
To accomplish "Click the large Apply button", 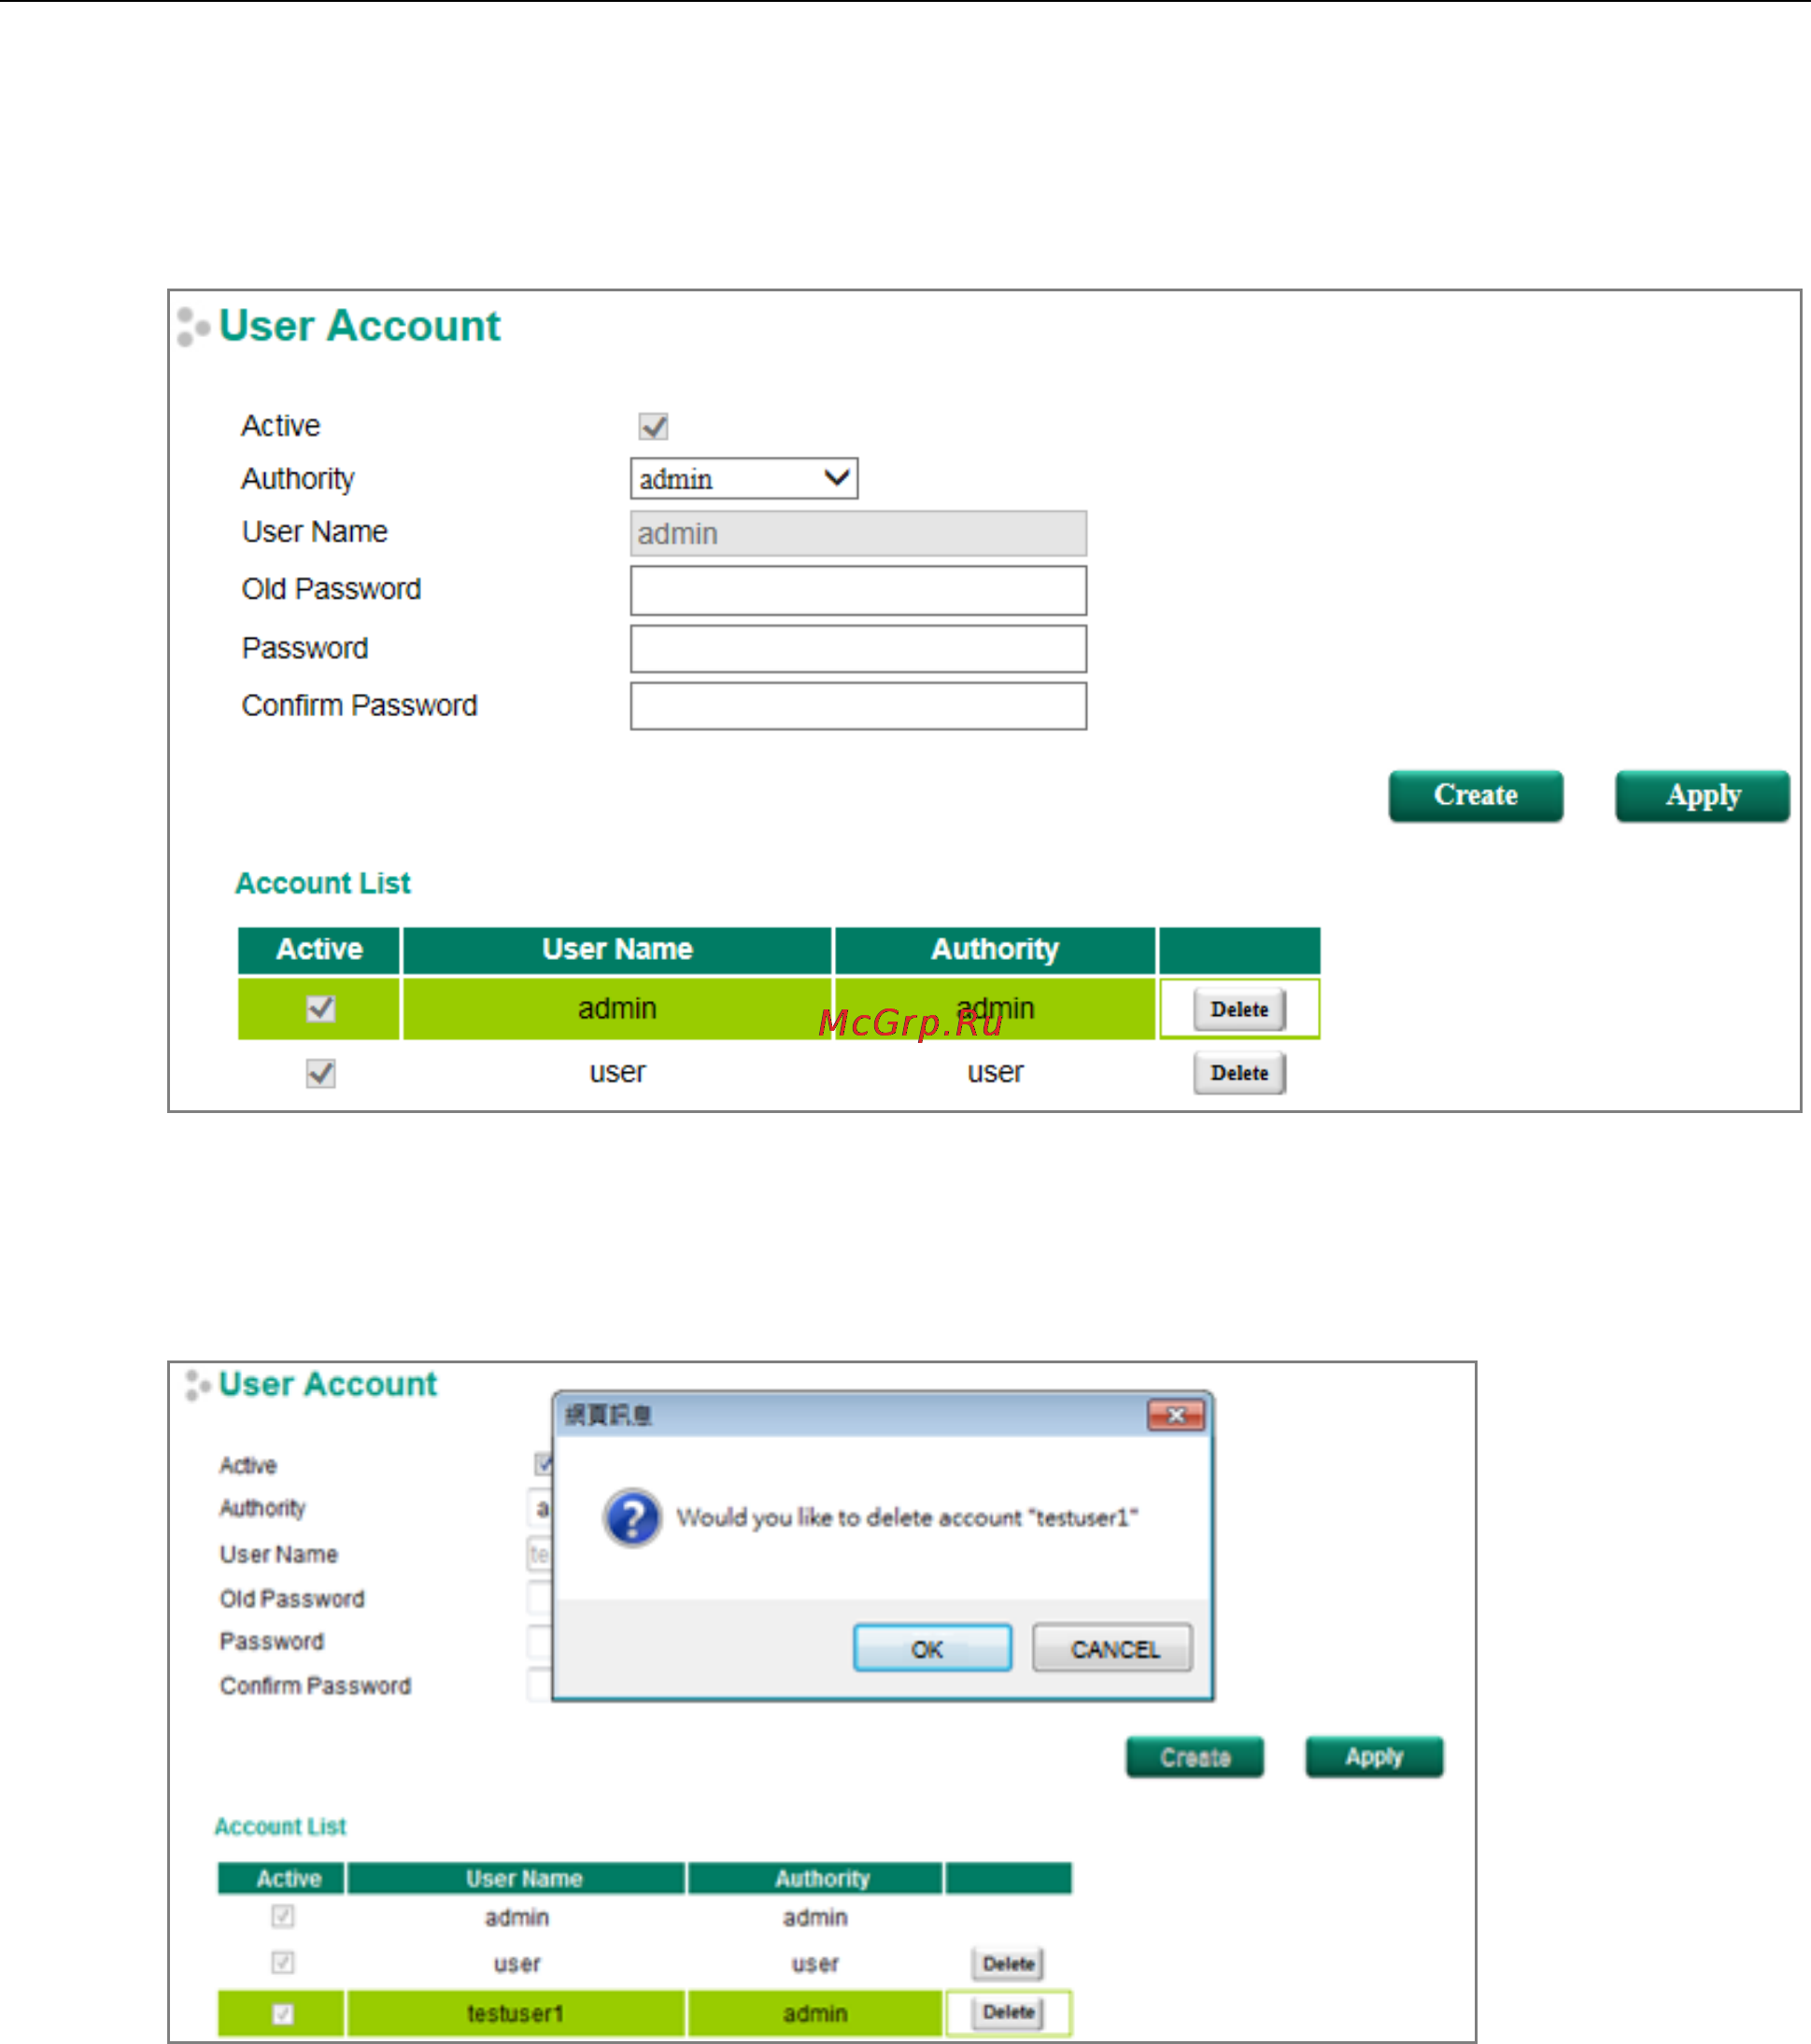I will click(1703, 796).
